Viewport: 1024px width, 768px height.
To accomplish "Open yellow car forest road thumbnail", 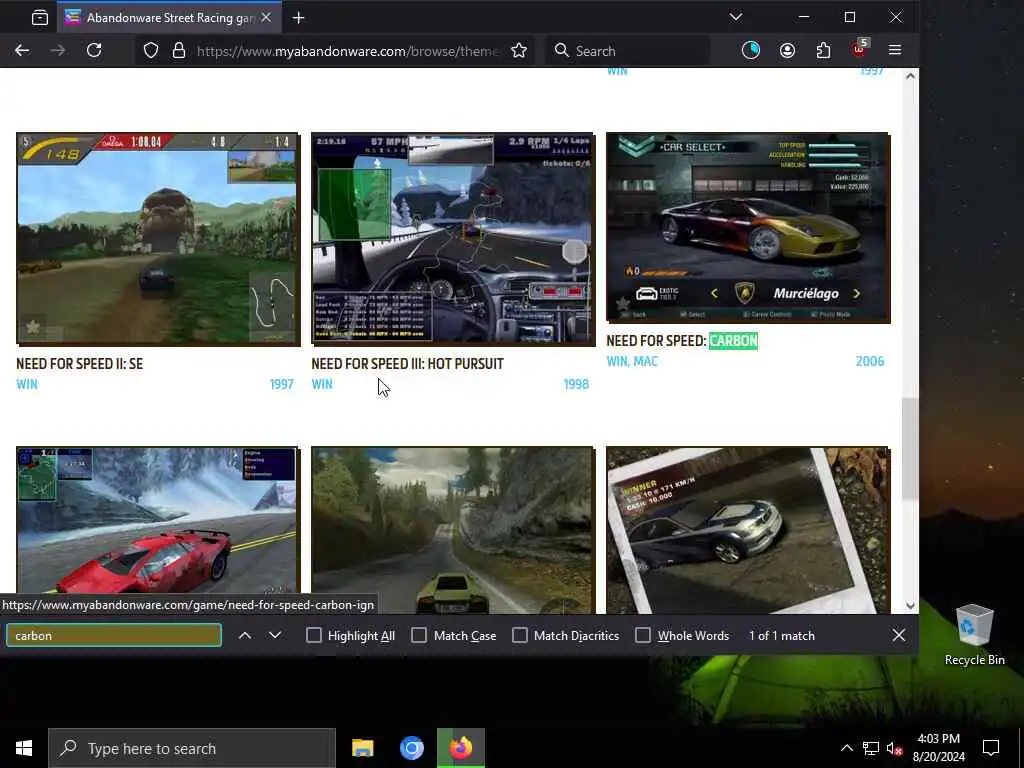I will 453,530.
